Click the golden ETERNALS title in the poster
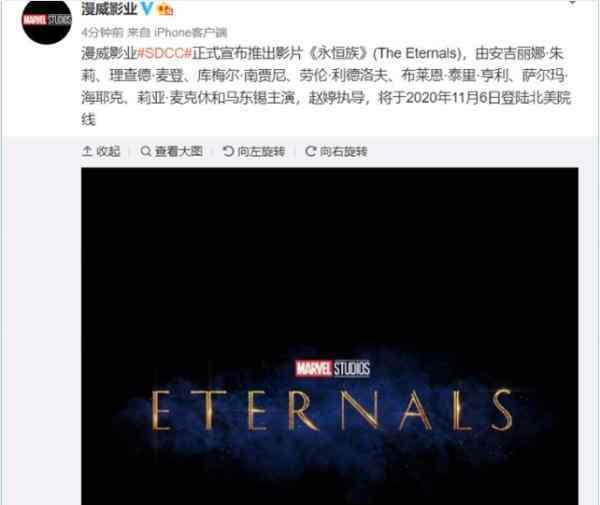This screenshot has width=600, height=505. pos(332,411)
